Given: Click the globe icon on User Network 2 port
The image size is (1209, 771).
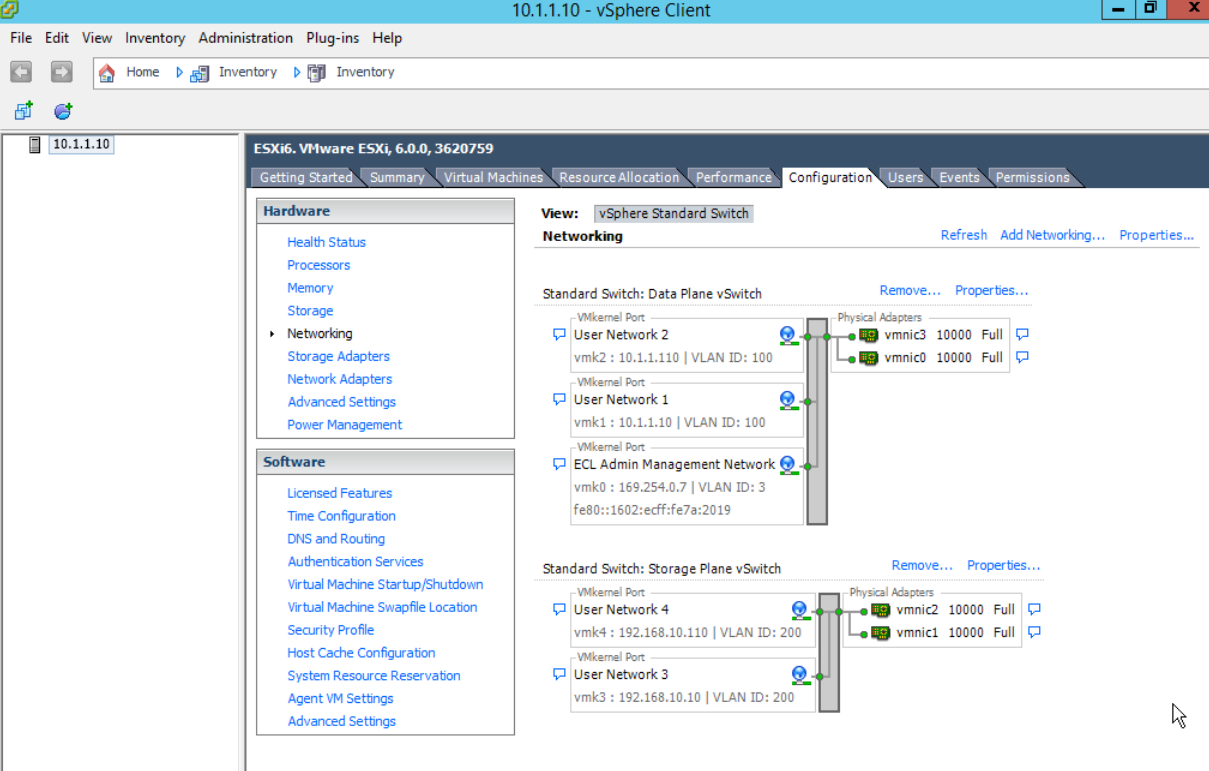Looking at the screenshot, I should tap(787, 335).
